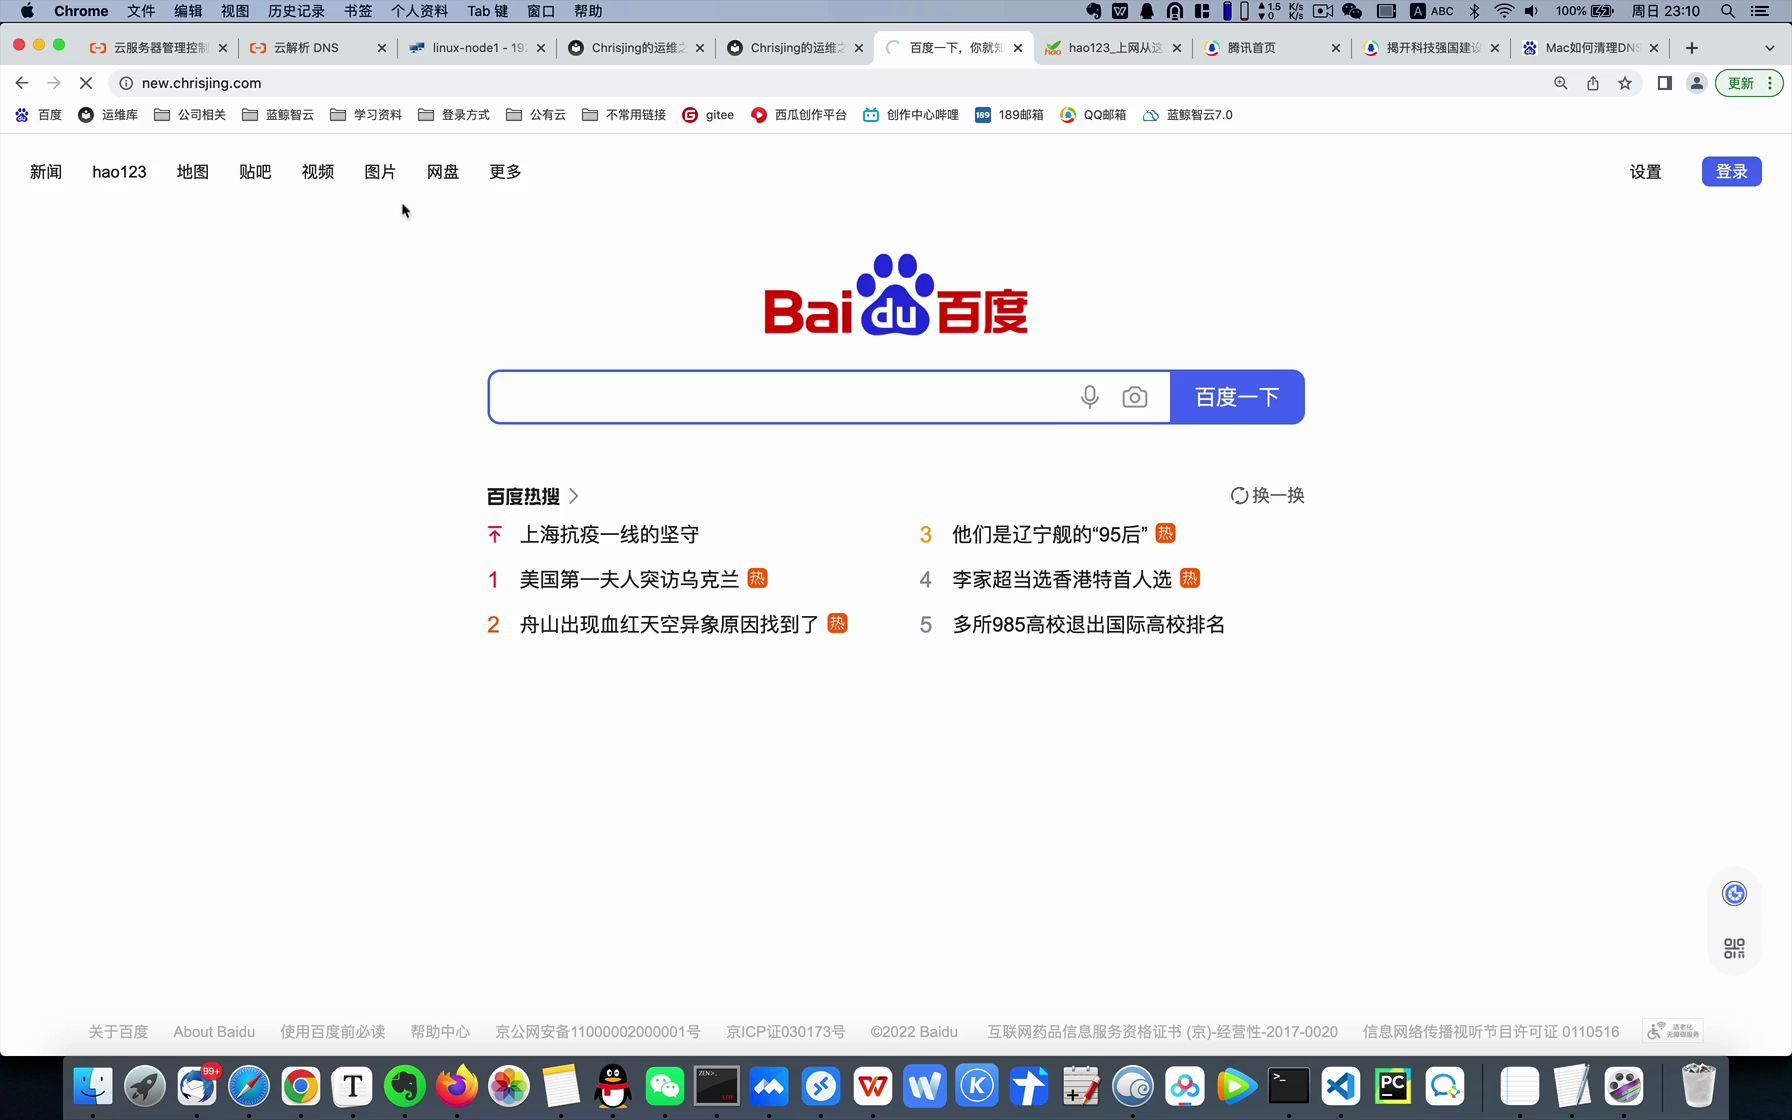The width and height of the screenshot is (1792, 1120).
Task: Open Launchpad rocket icon in the Dock
Action: click(145, 1086)
